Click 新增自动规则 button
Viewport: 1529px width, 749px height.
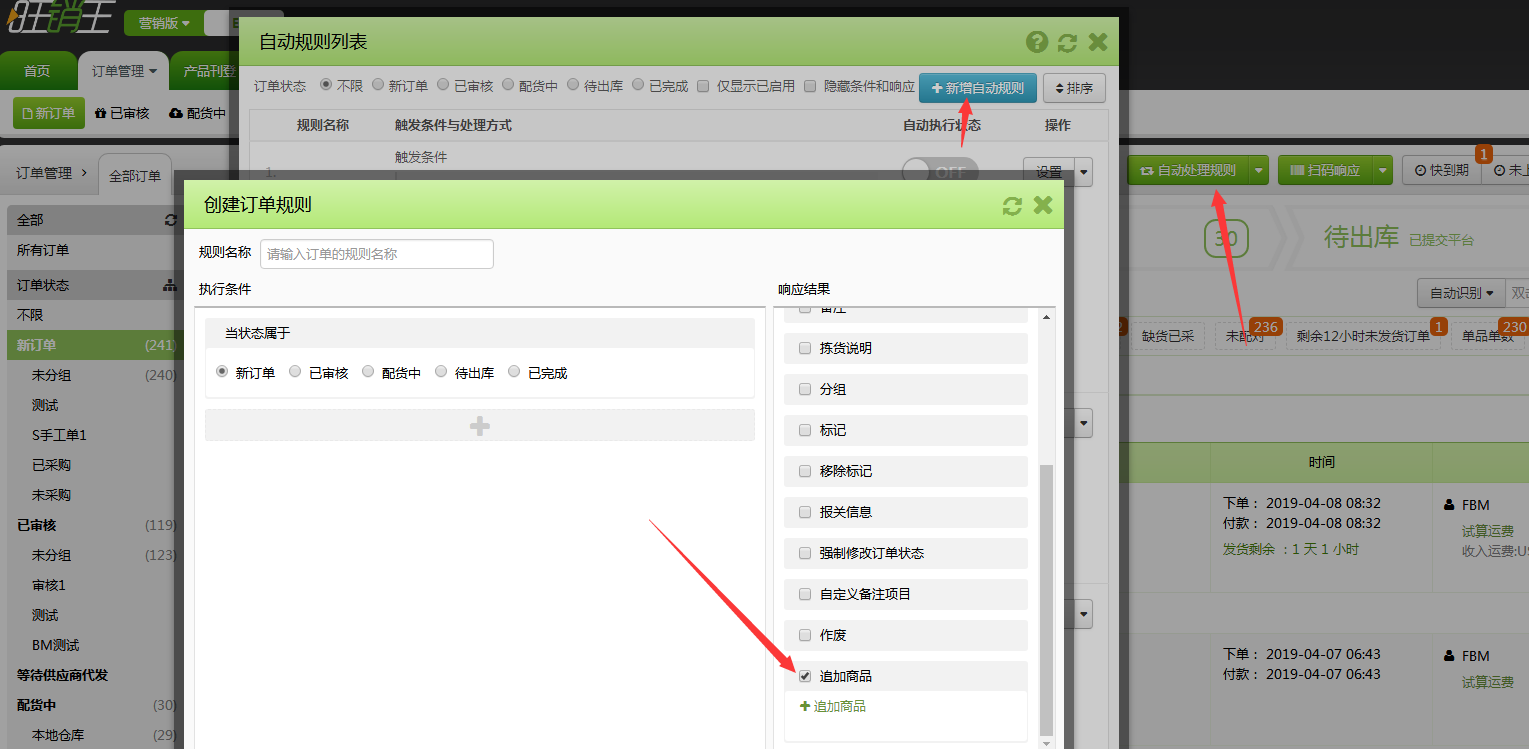click(x=977, y=88)
